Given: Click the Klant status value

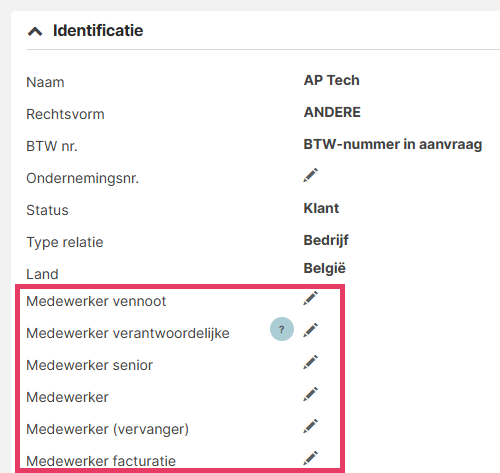Looking at the screenshot, I should coord(321,208).
